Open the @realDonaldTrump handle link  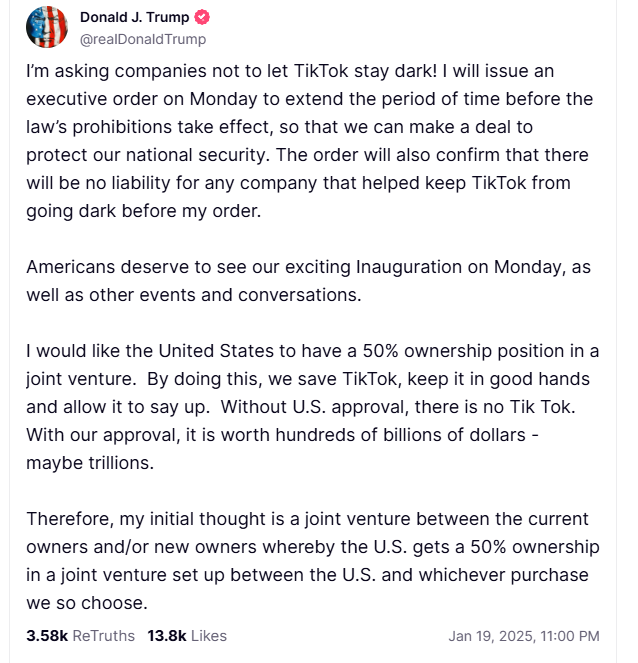click(142, 39)
